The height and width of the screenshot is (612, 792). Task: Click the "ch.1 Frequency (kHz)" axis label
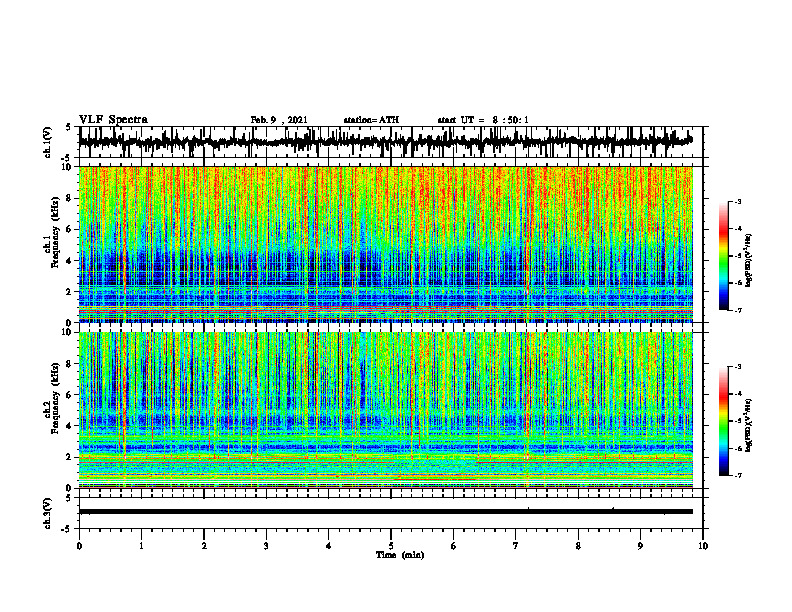[x=53, y=232]
